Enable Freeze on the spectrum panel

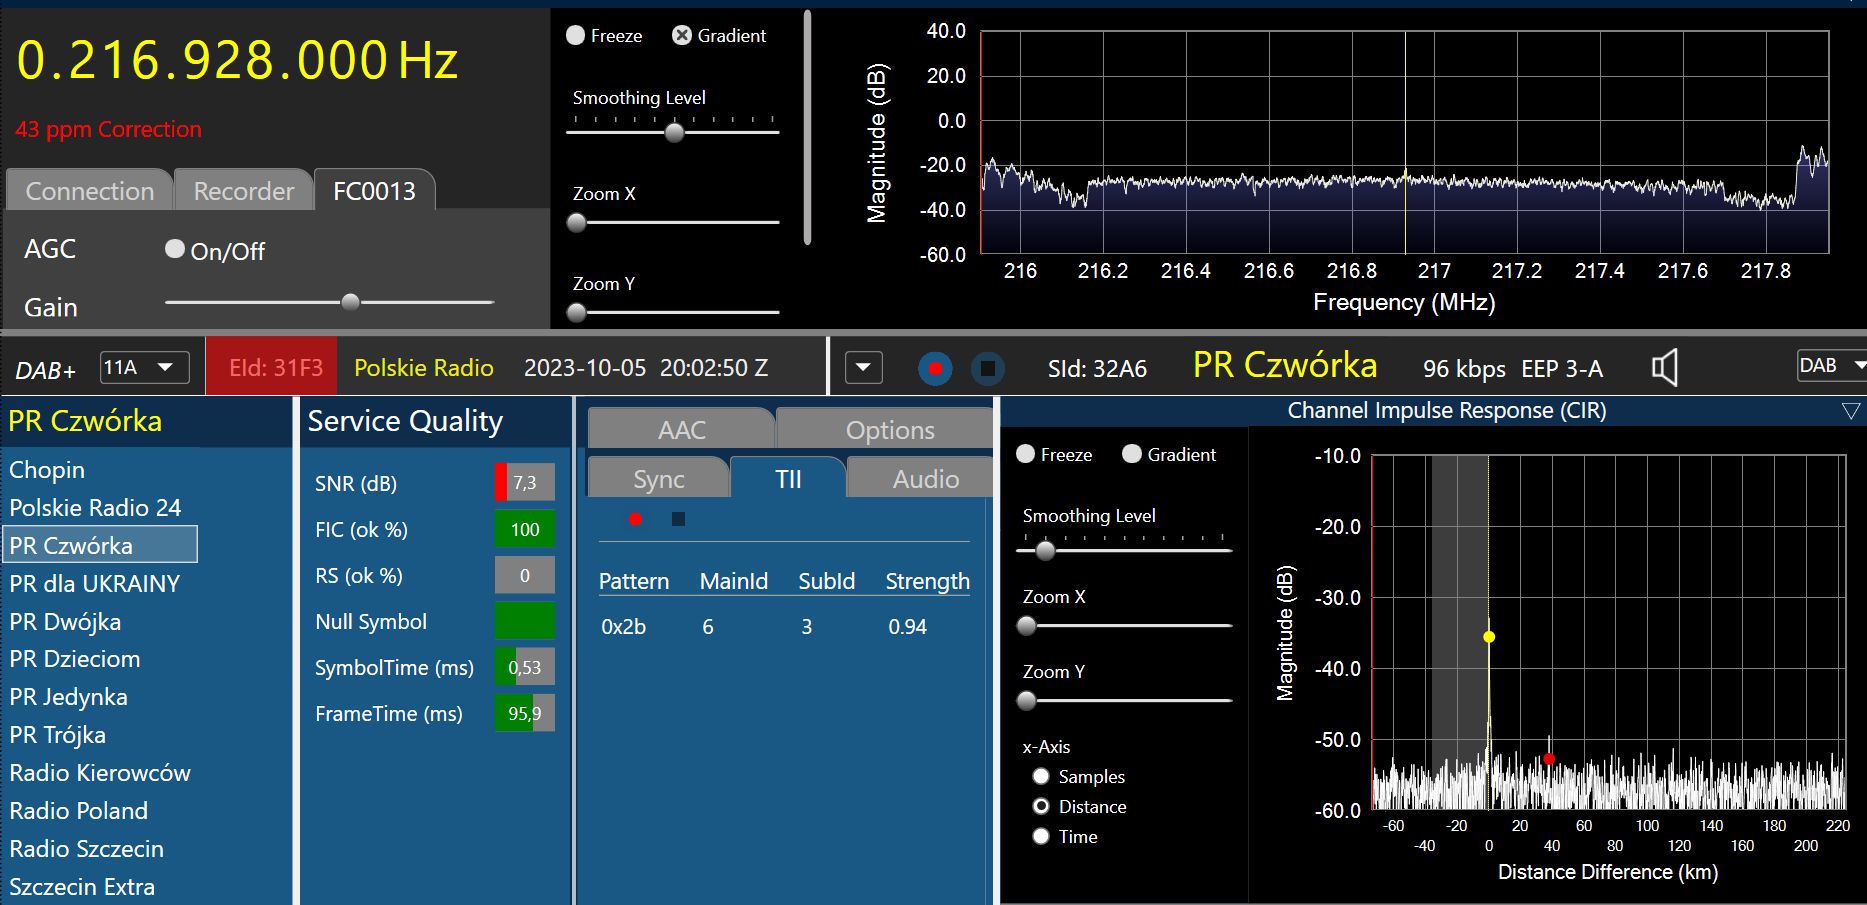[x=576, y=35]
